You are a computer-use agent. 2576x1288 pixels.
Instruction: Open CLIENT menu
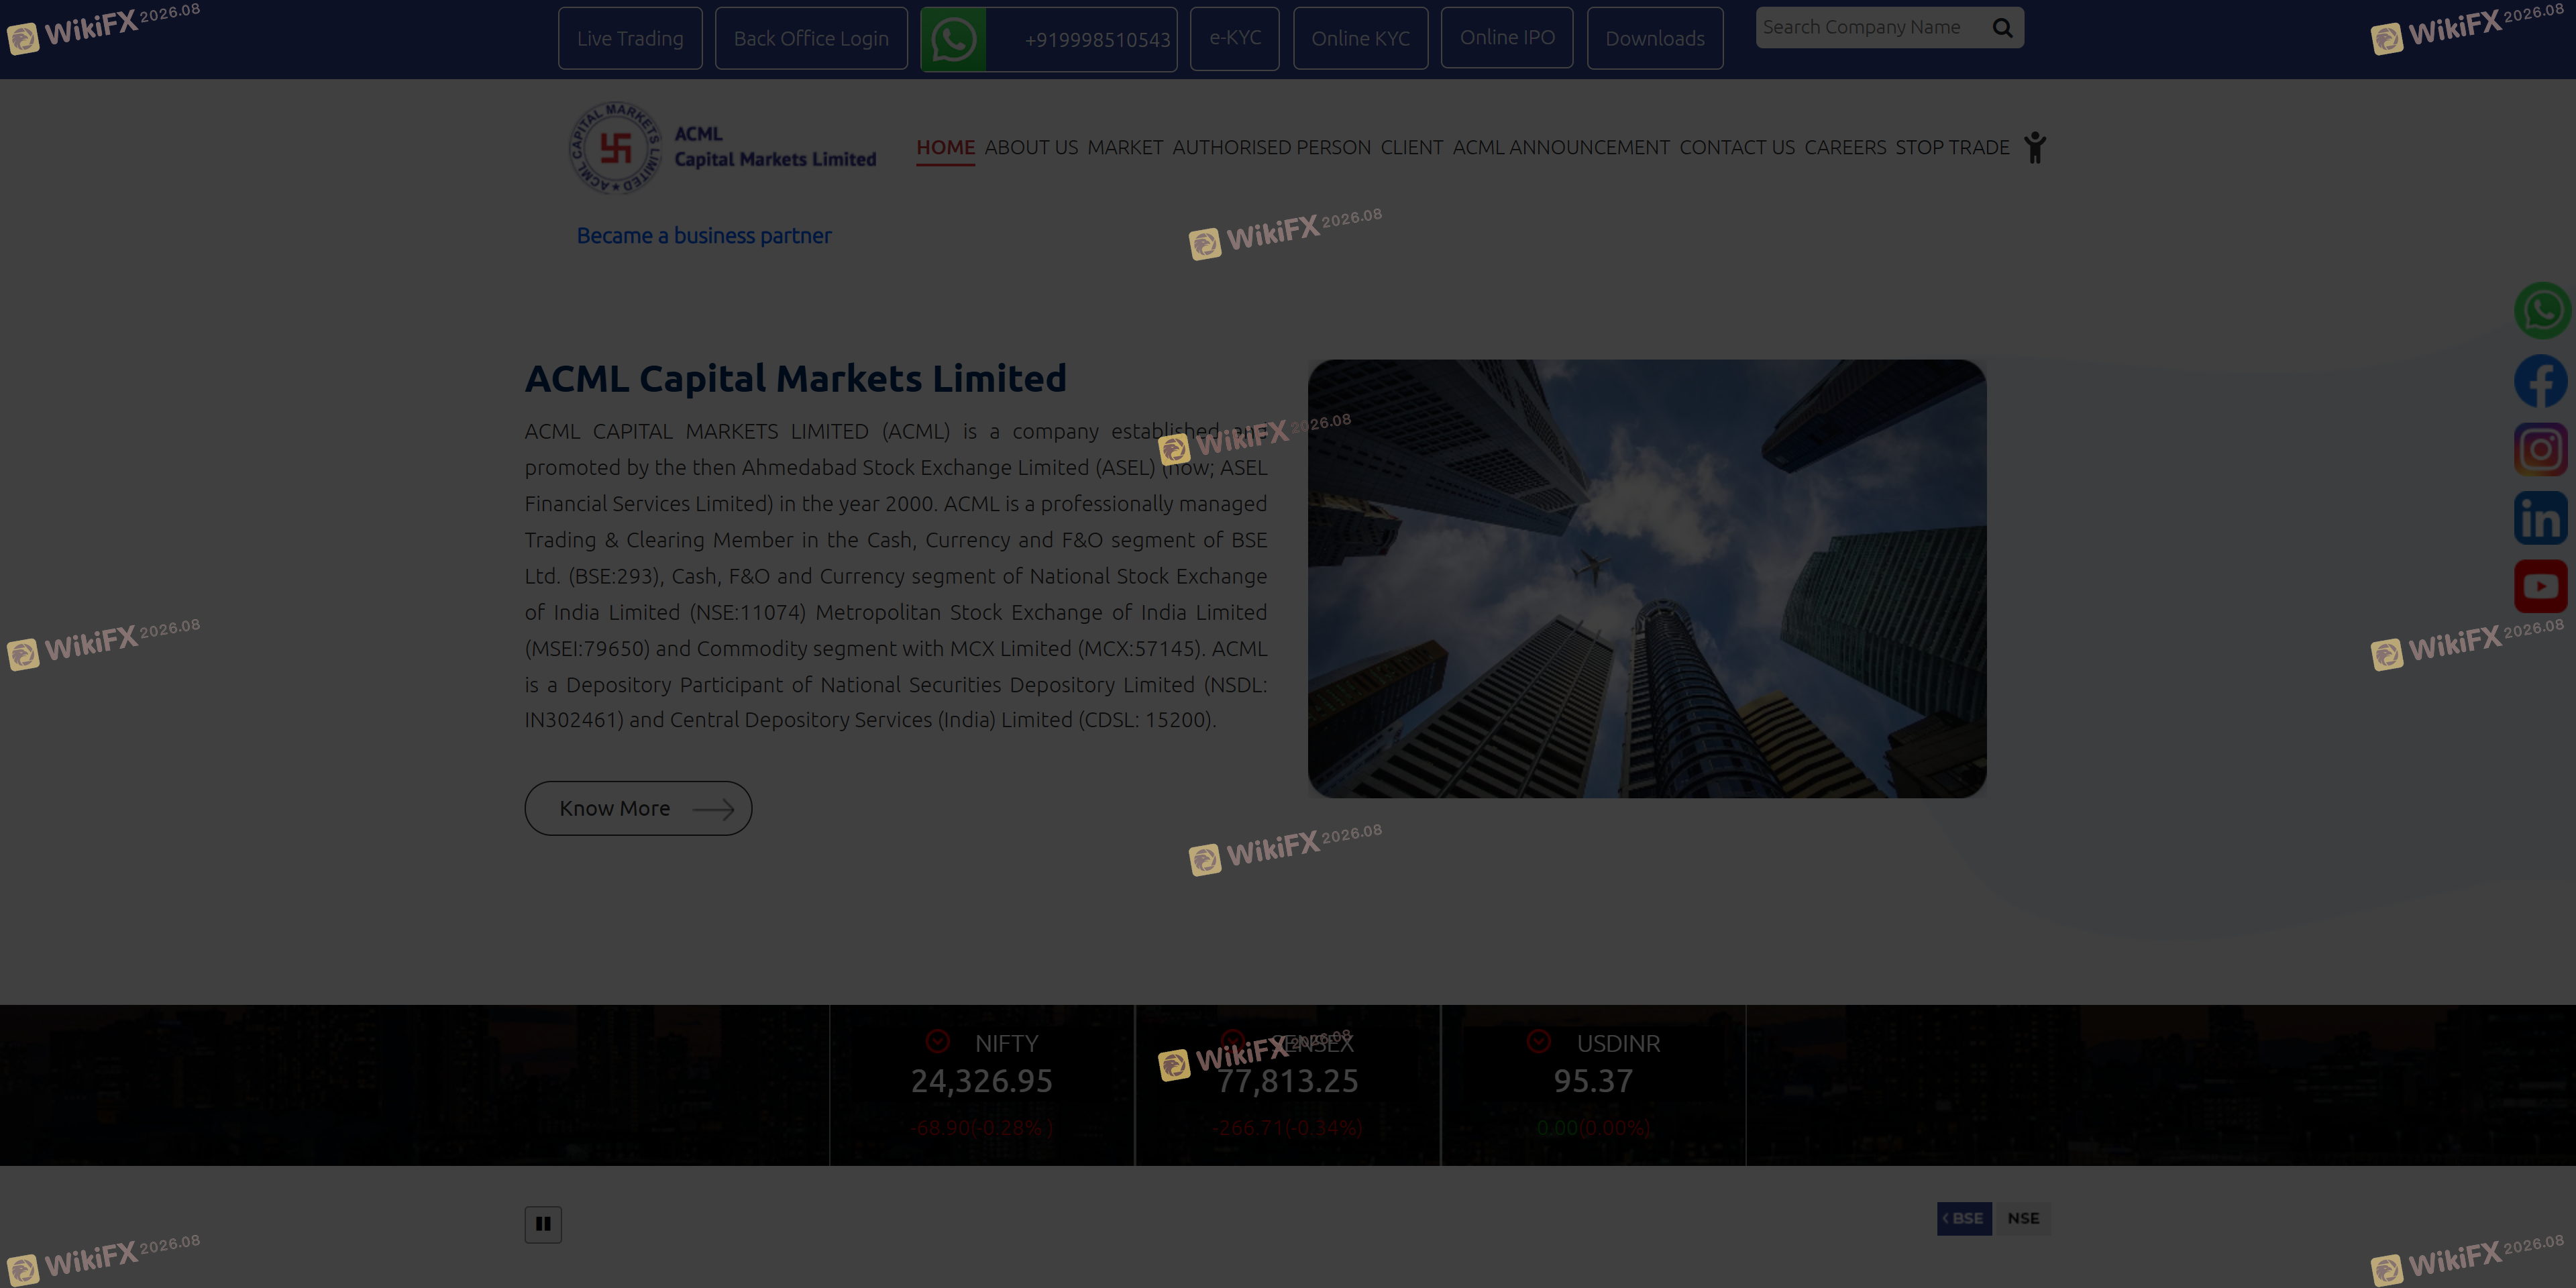1411,147
